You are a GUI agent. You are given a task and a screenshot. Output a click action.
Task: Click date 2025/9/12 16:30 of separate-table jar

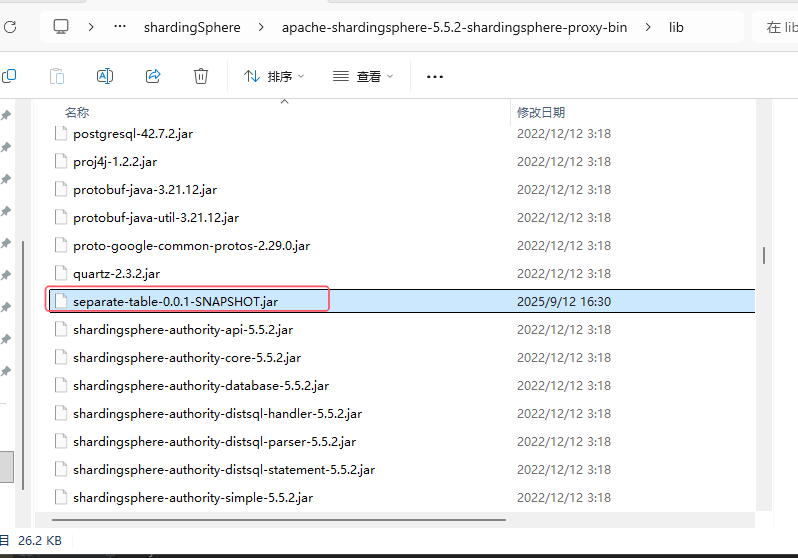pyautogui.click(x=564, y=302)
